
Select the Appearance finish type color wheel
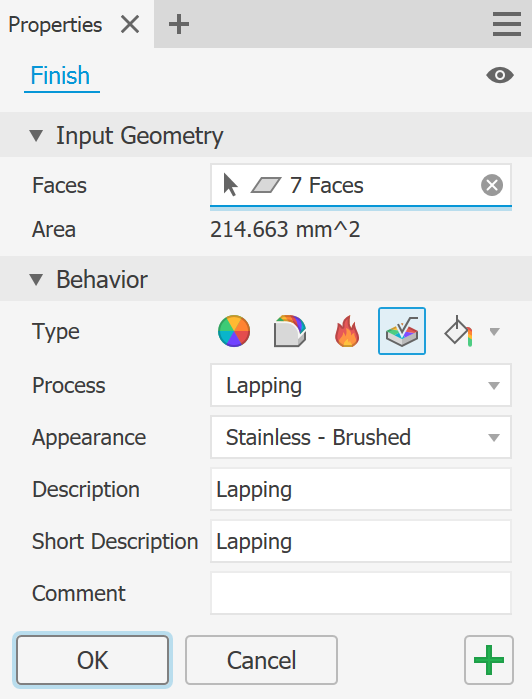[x=234, y=331]
